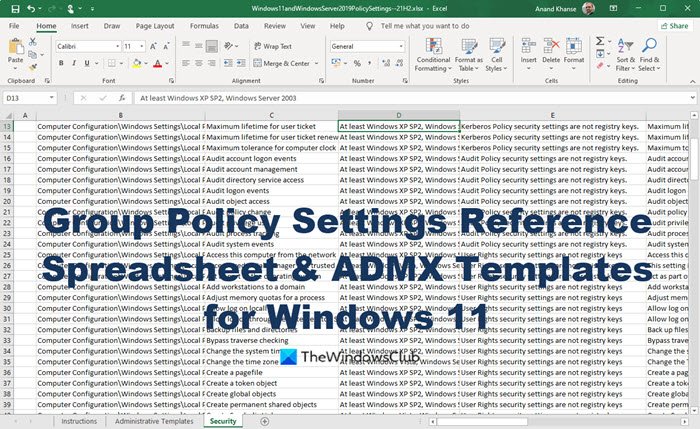Click Insert cells icon
This screenshot has height=429, width=700.
[x=529, y=46]
